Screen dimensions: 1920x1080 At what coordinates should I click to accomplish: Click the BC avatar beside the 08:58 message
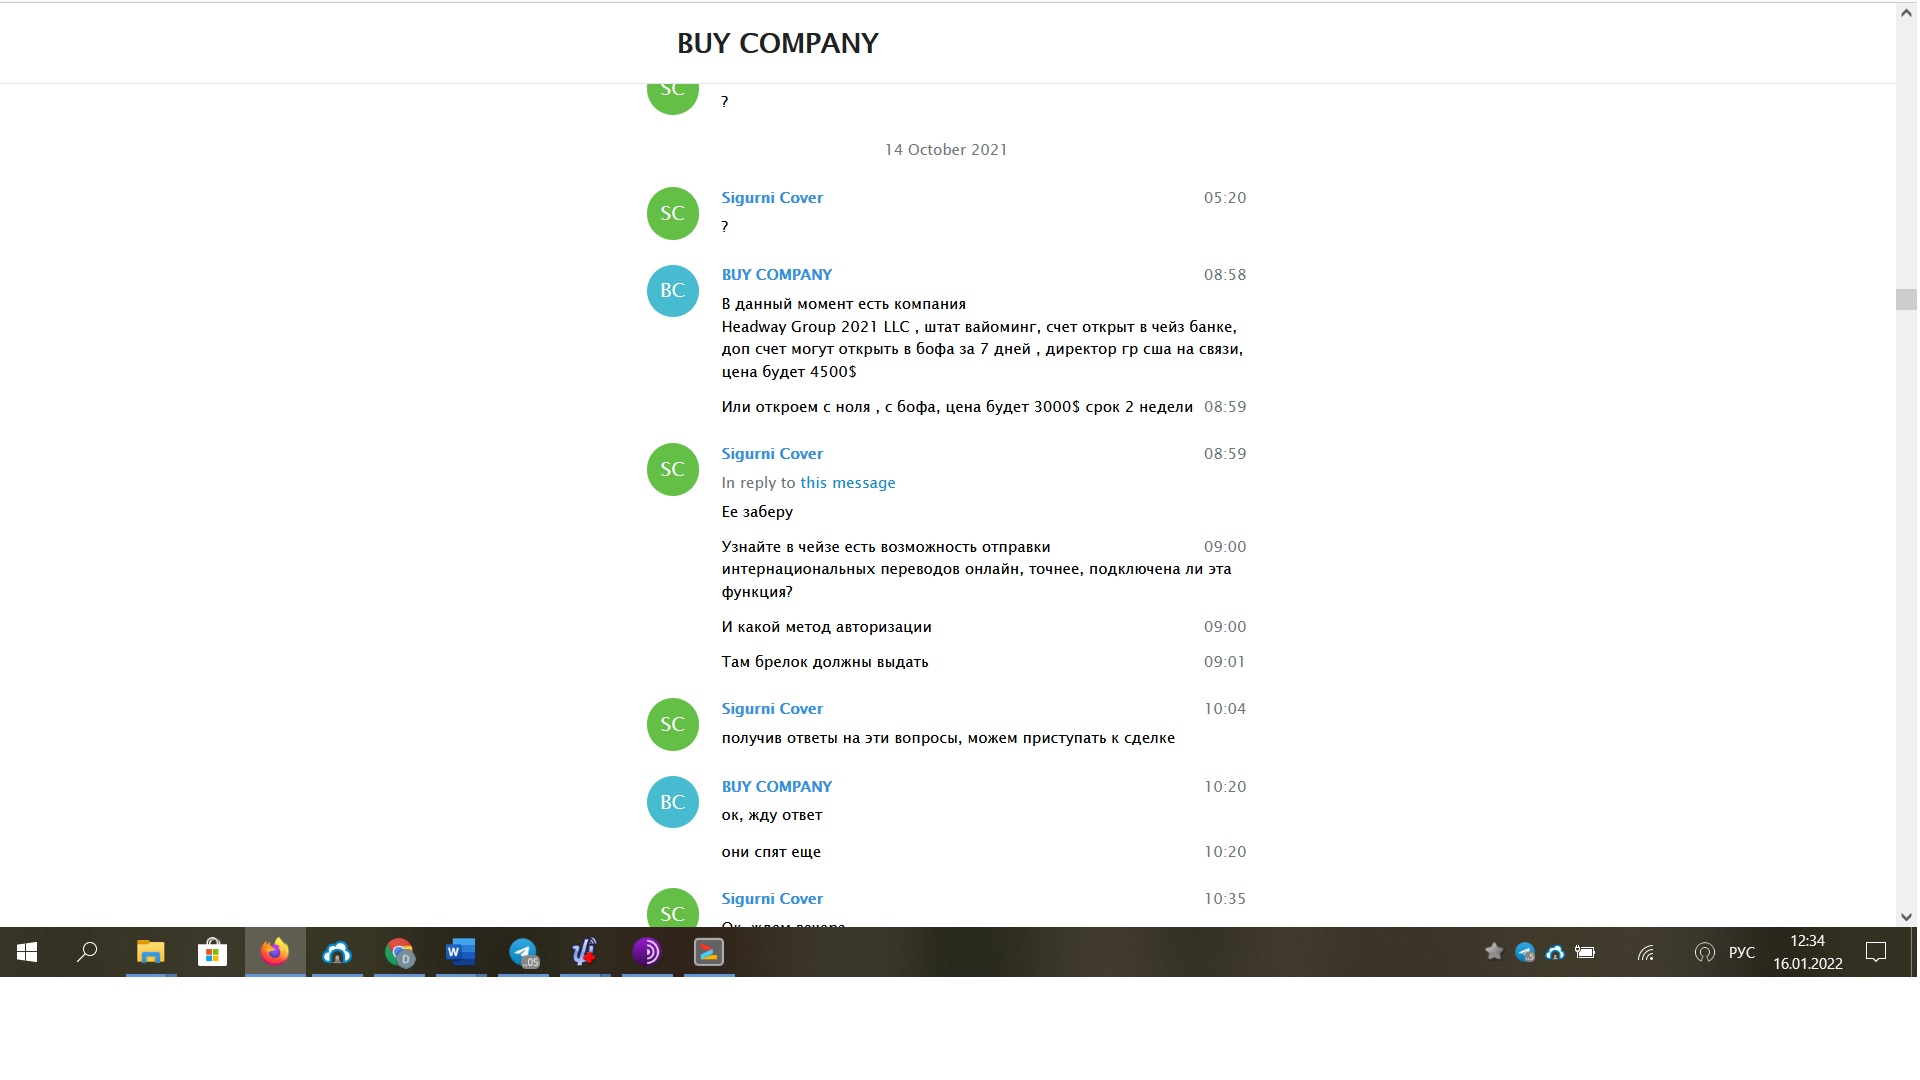pyautogui.click(x=673, y=291)
